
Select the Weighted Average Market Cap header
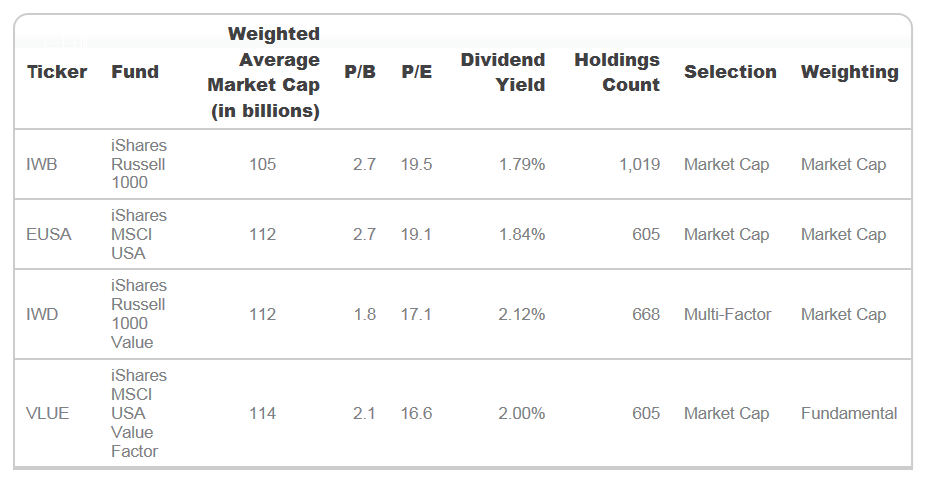pos(264,72)
